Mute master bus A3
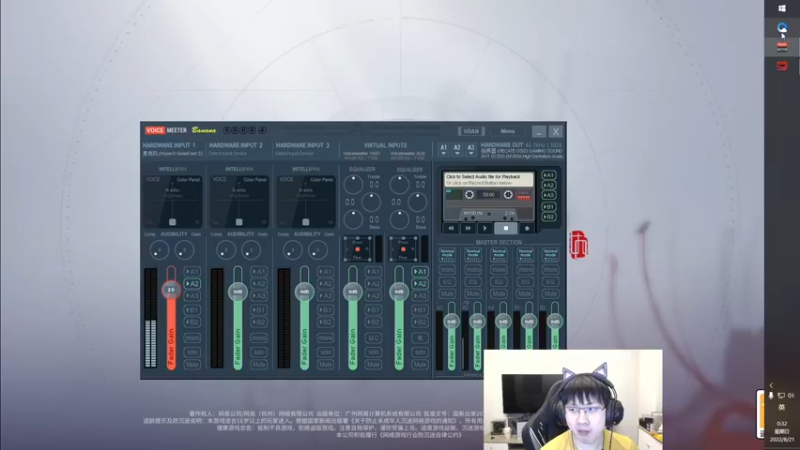The image size is (800, 450). [498, 294]
